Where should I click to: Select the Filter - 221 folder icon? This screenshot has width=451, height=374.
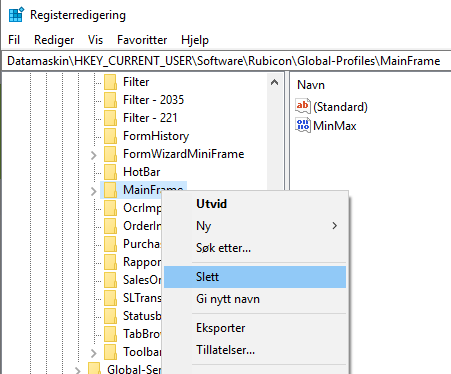point(110,118)
